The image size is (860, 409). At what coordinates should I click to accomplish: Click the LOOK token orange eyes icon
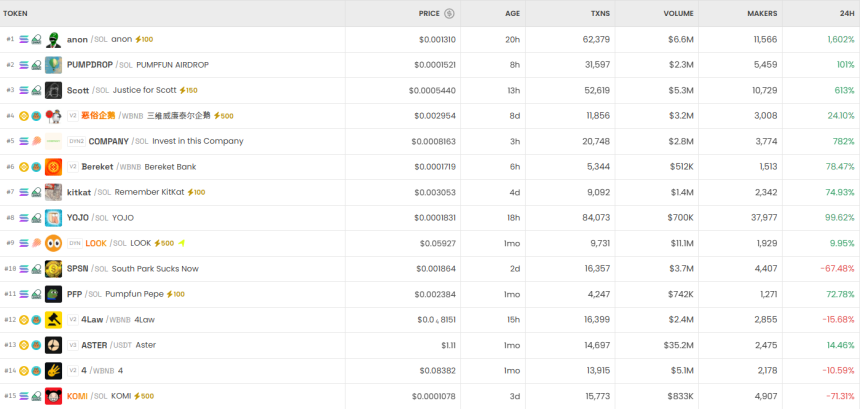[x=53, y=243]
